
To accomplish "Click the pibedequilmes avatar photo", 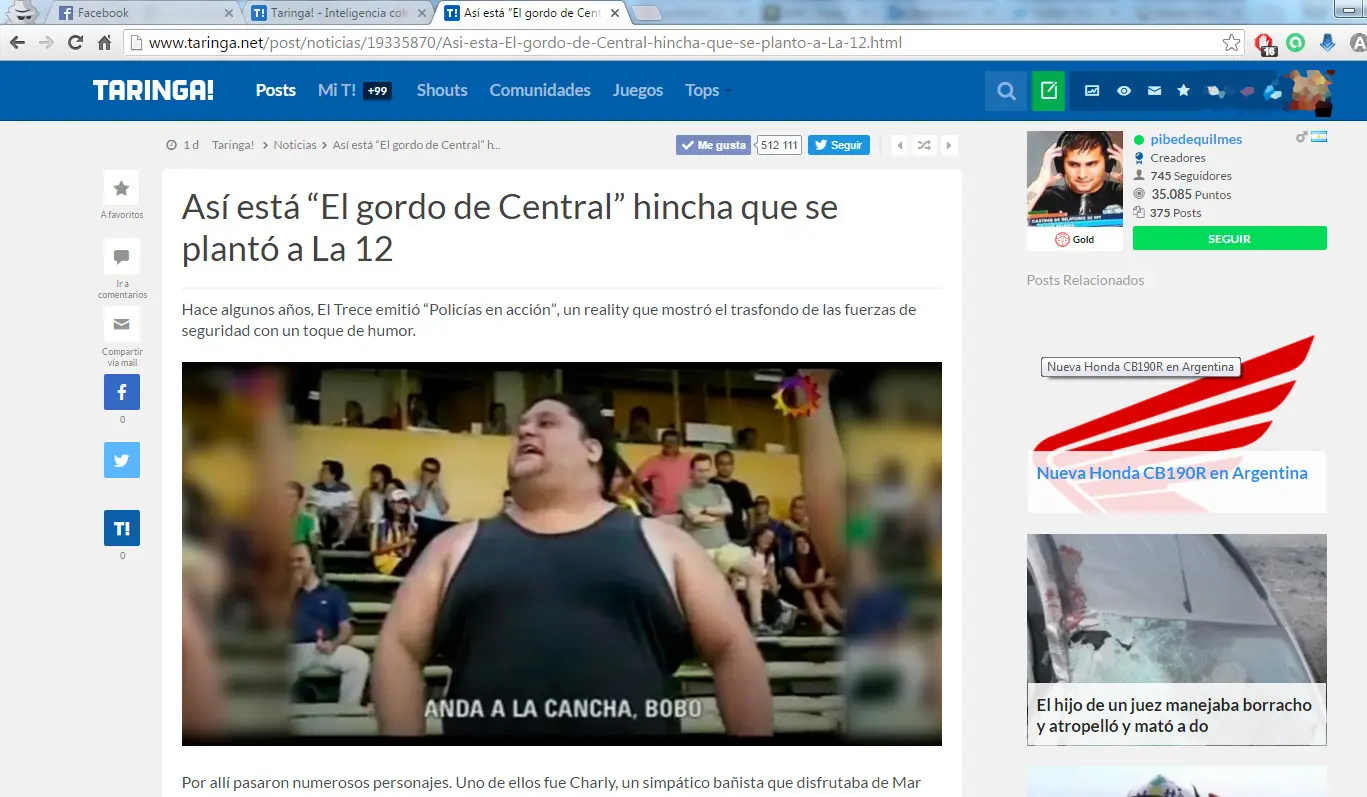I will click(x=1075, y=179).
